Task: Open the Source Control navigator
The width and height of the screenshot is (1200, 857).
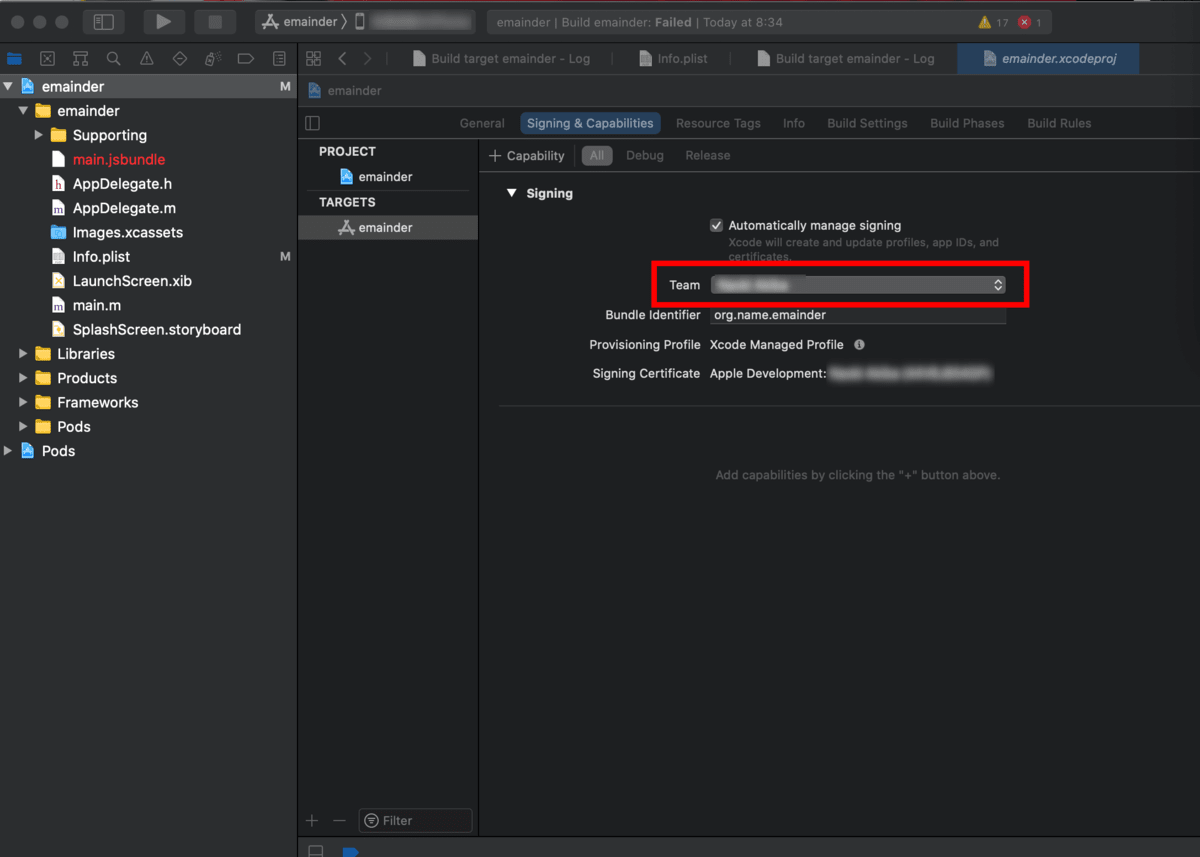Action: (47, 59)
